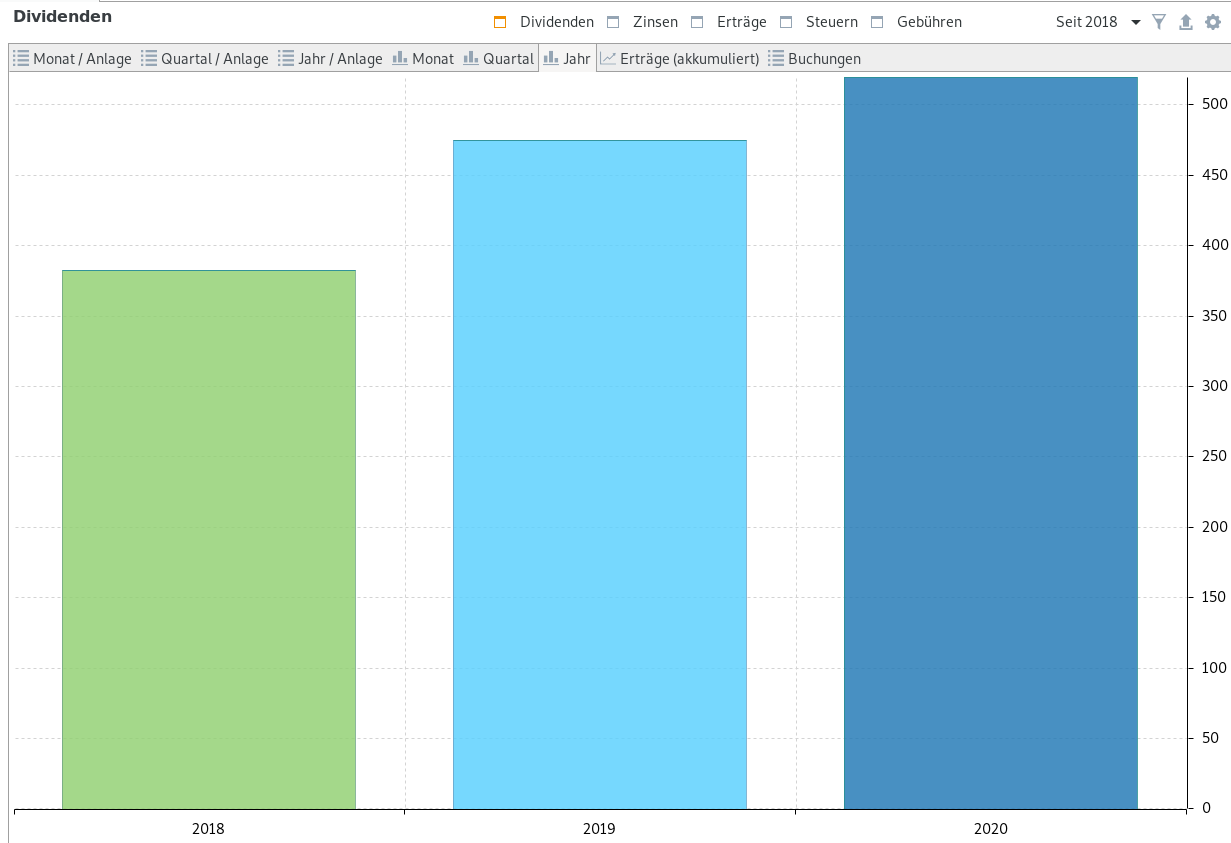Image resolution: width=1231 pixels, height=843 pixels.
Task: Toggle the Dividenden checkbox
Action: [500, 22]
